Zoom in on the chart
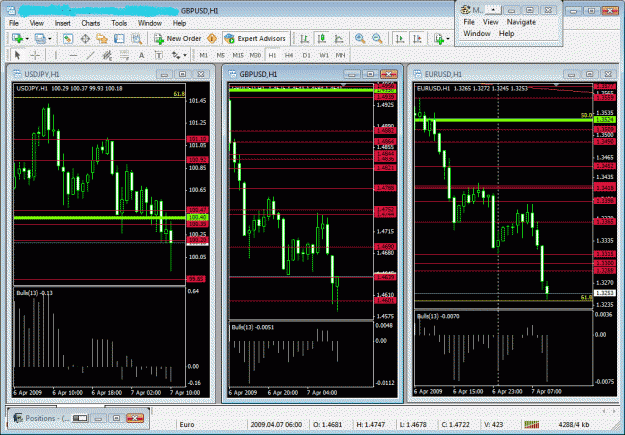 pyautogui.click(x=360, y=39)
